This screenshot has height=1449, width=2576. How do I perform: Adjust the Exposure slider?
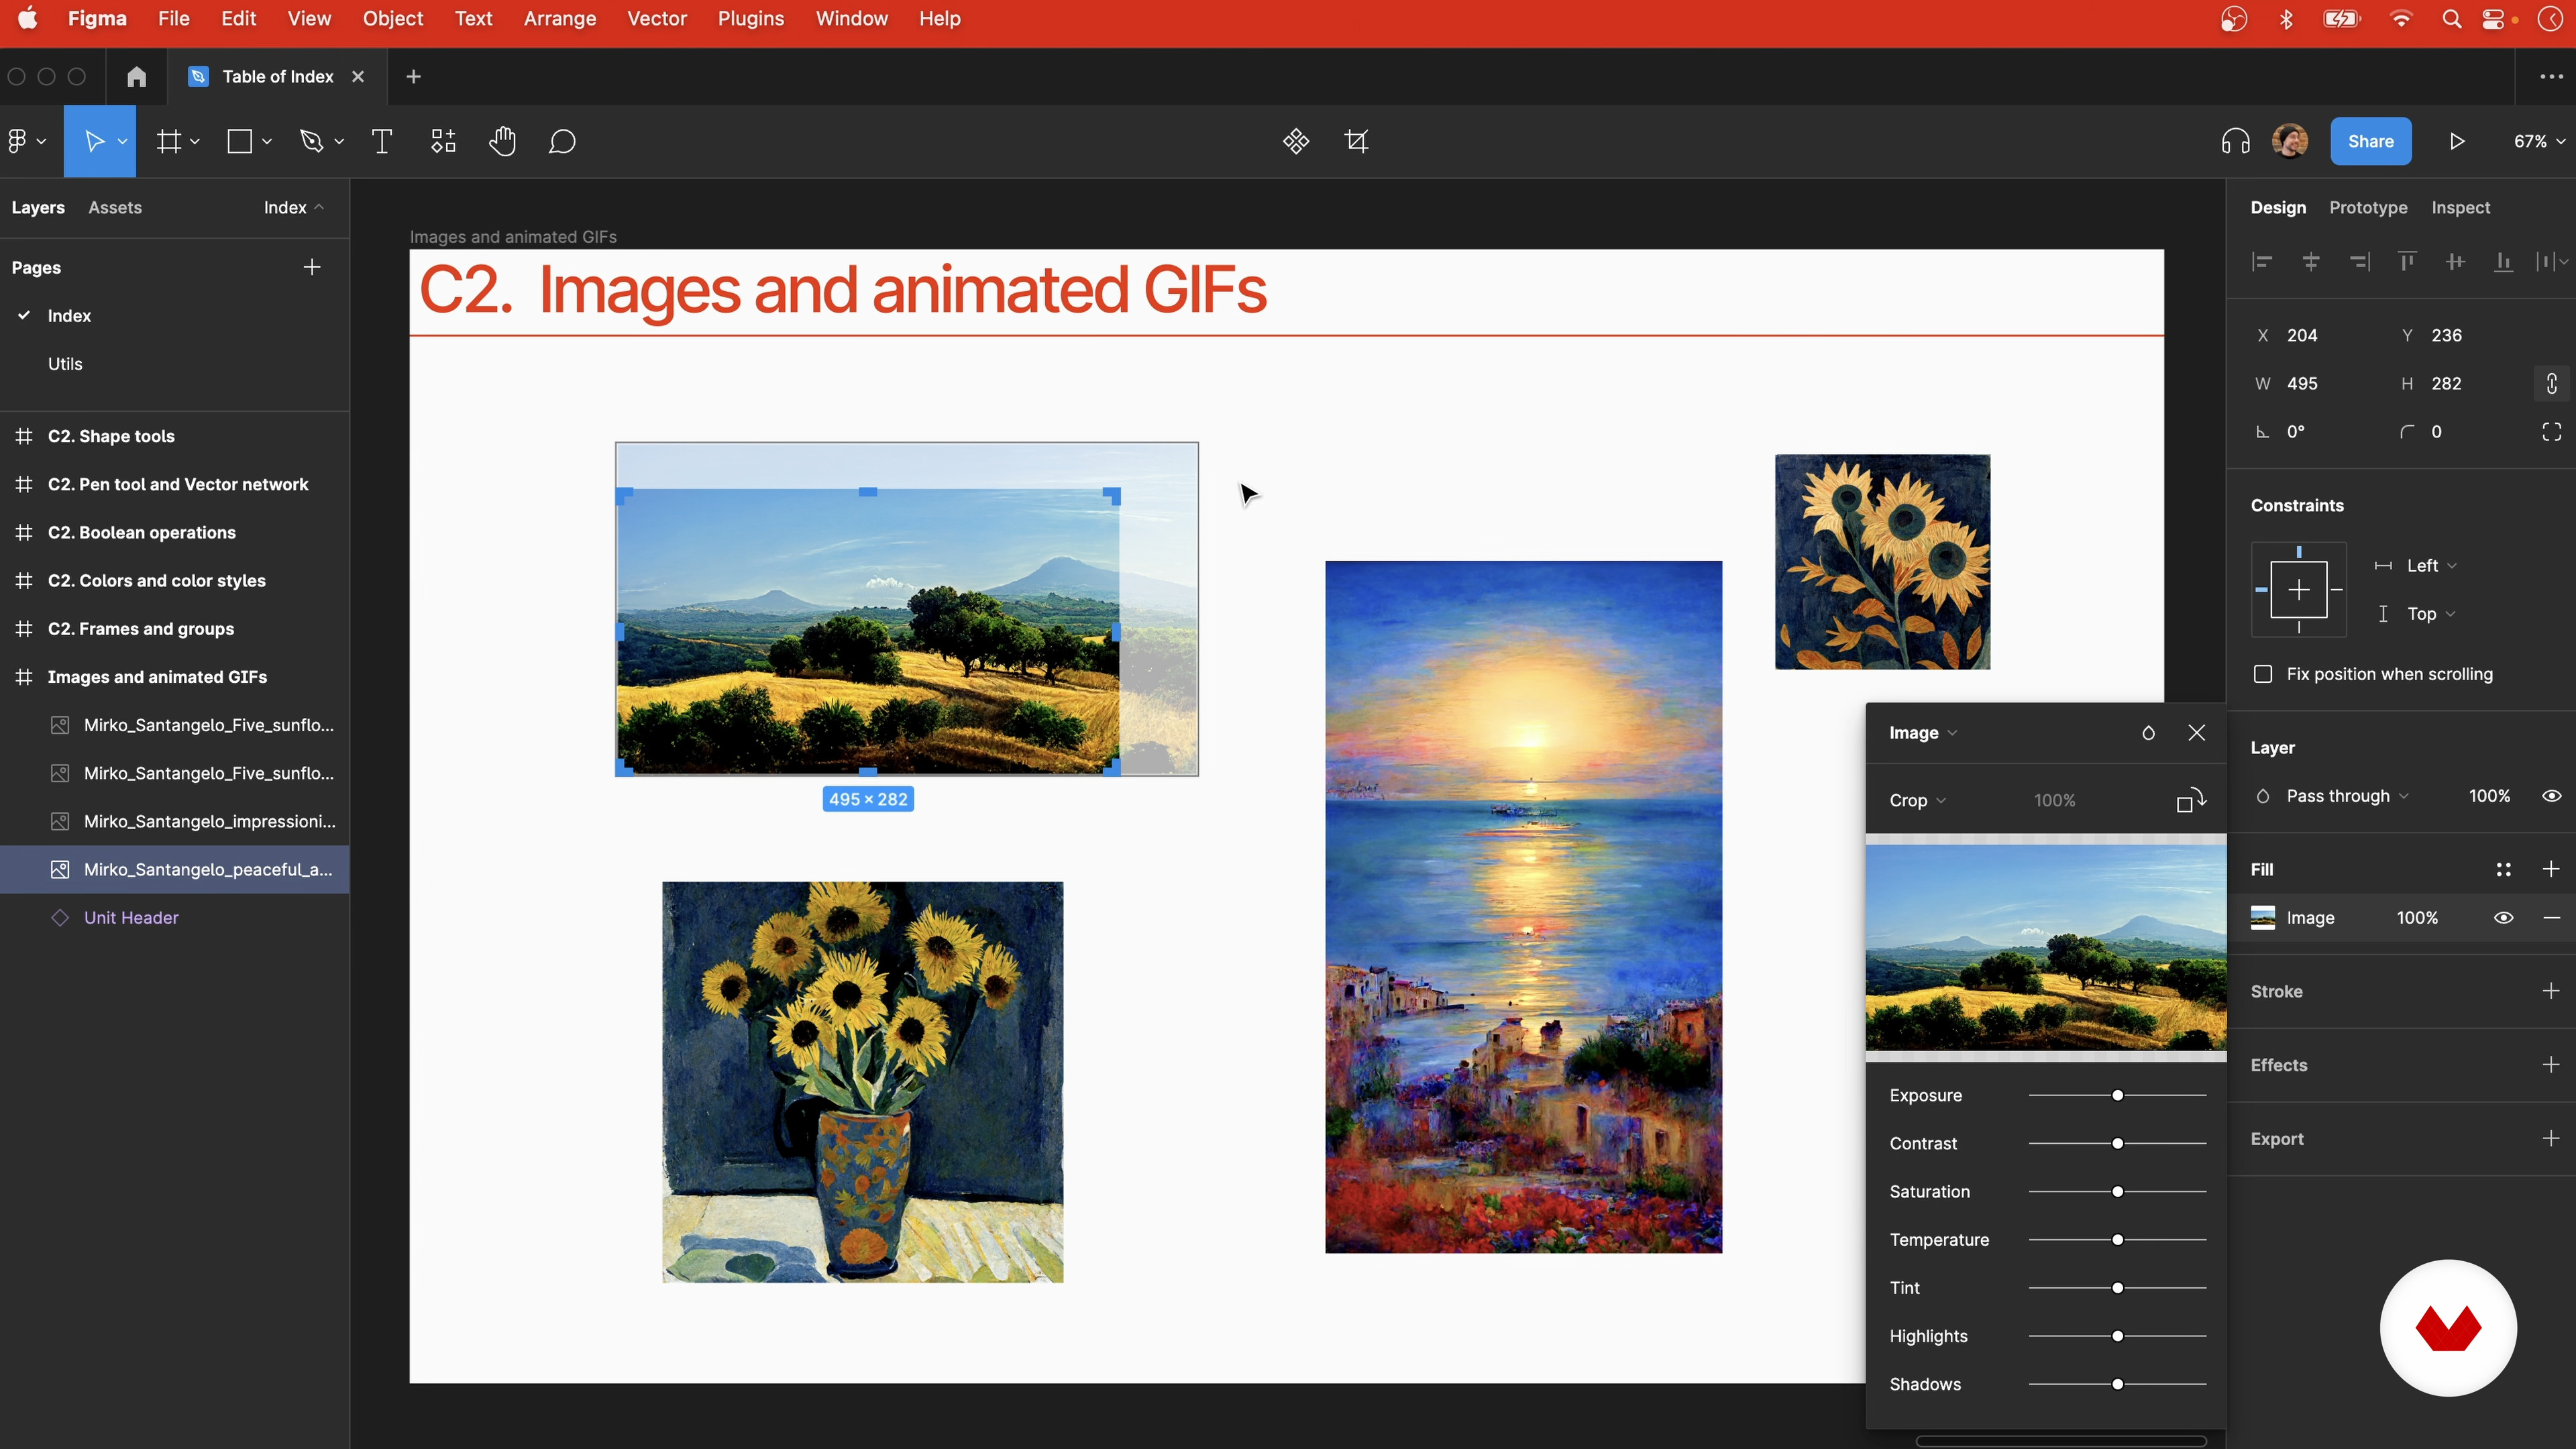[2117, 1096]
